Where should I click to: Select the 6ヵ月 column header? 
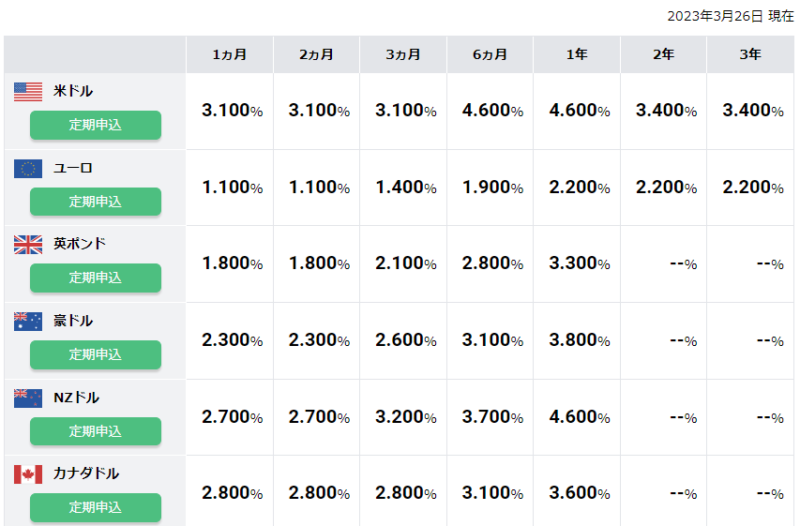490,55
